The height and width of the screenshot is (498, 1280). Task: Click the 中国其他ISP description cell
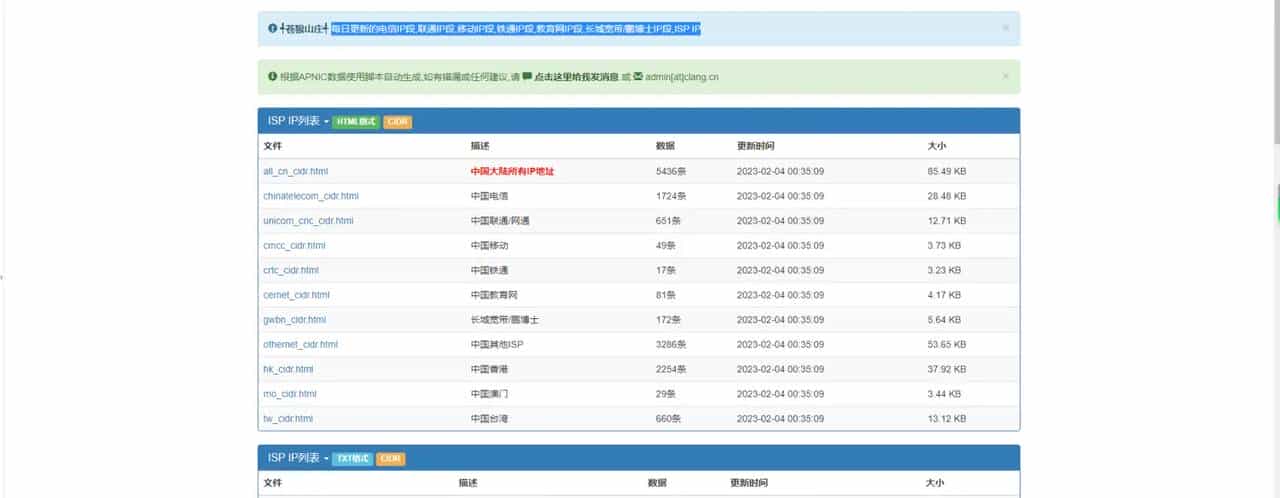tap(497, 344)
